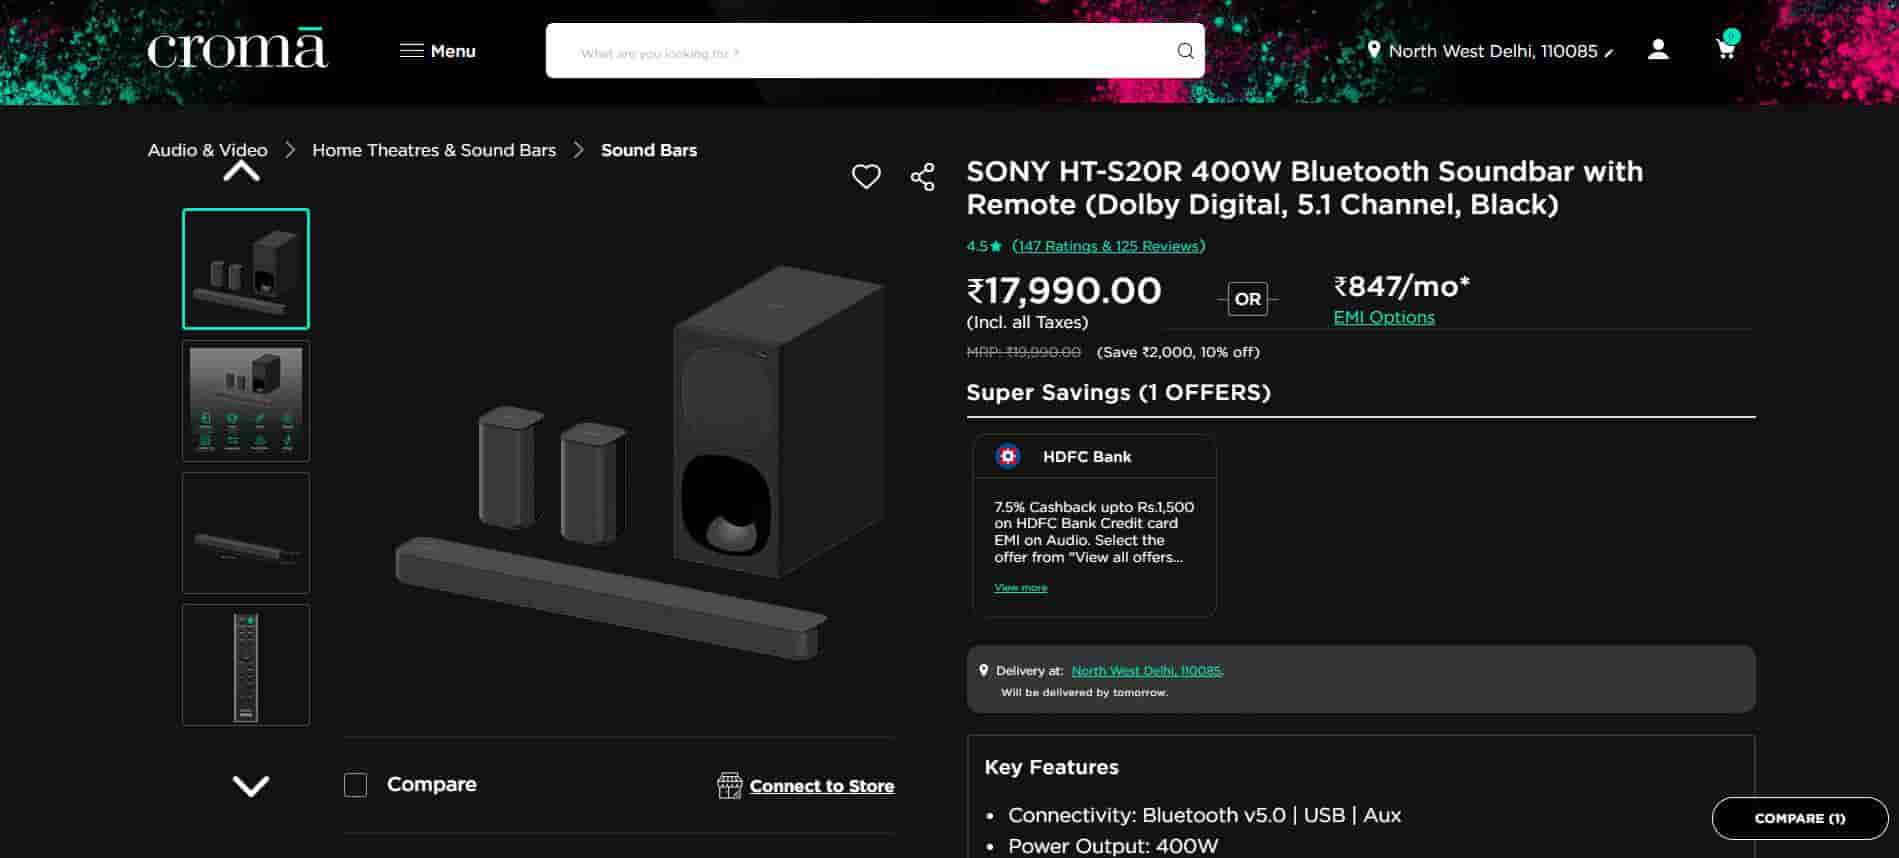Open the 147 Ratings & 125 Reviews link
The image size is (1899, 858).
tap(1108, 246)
